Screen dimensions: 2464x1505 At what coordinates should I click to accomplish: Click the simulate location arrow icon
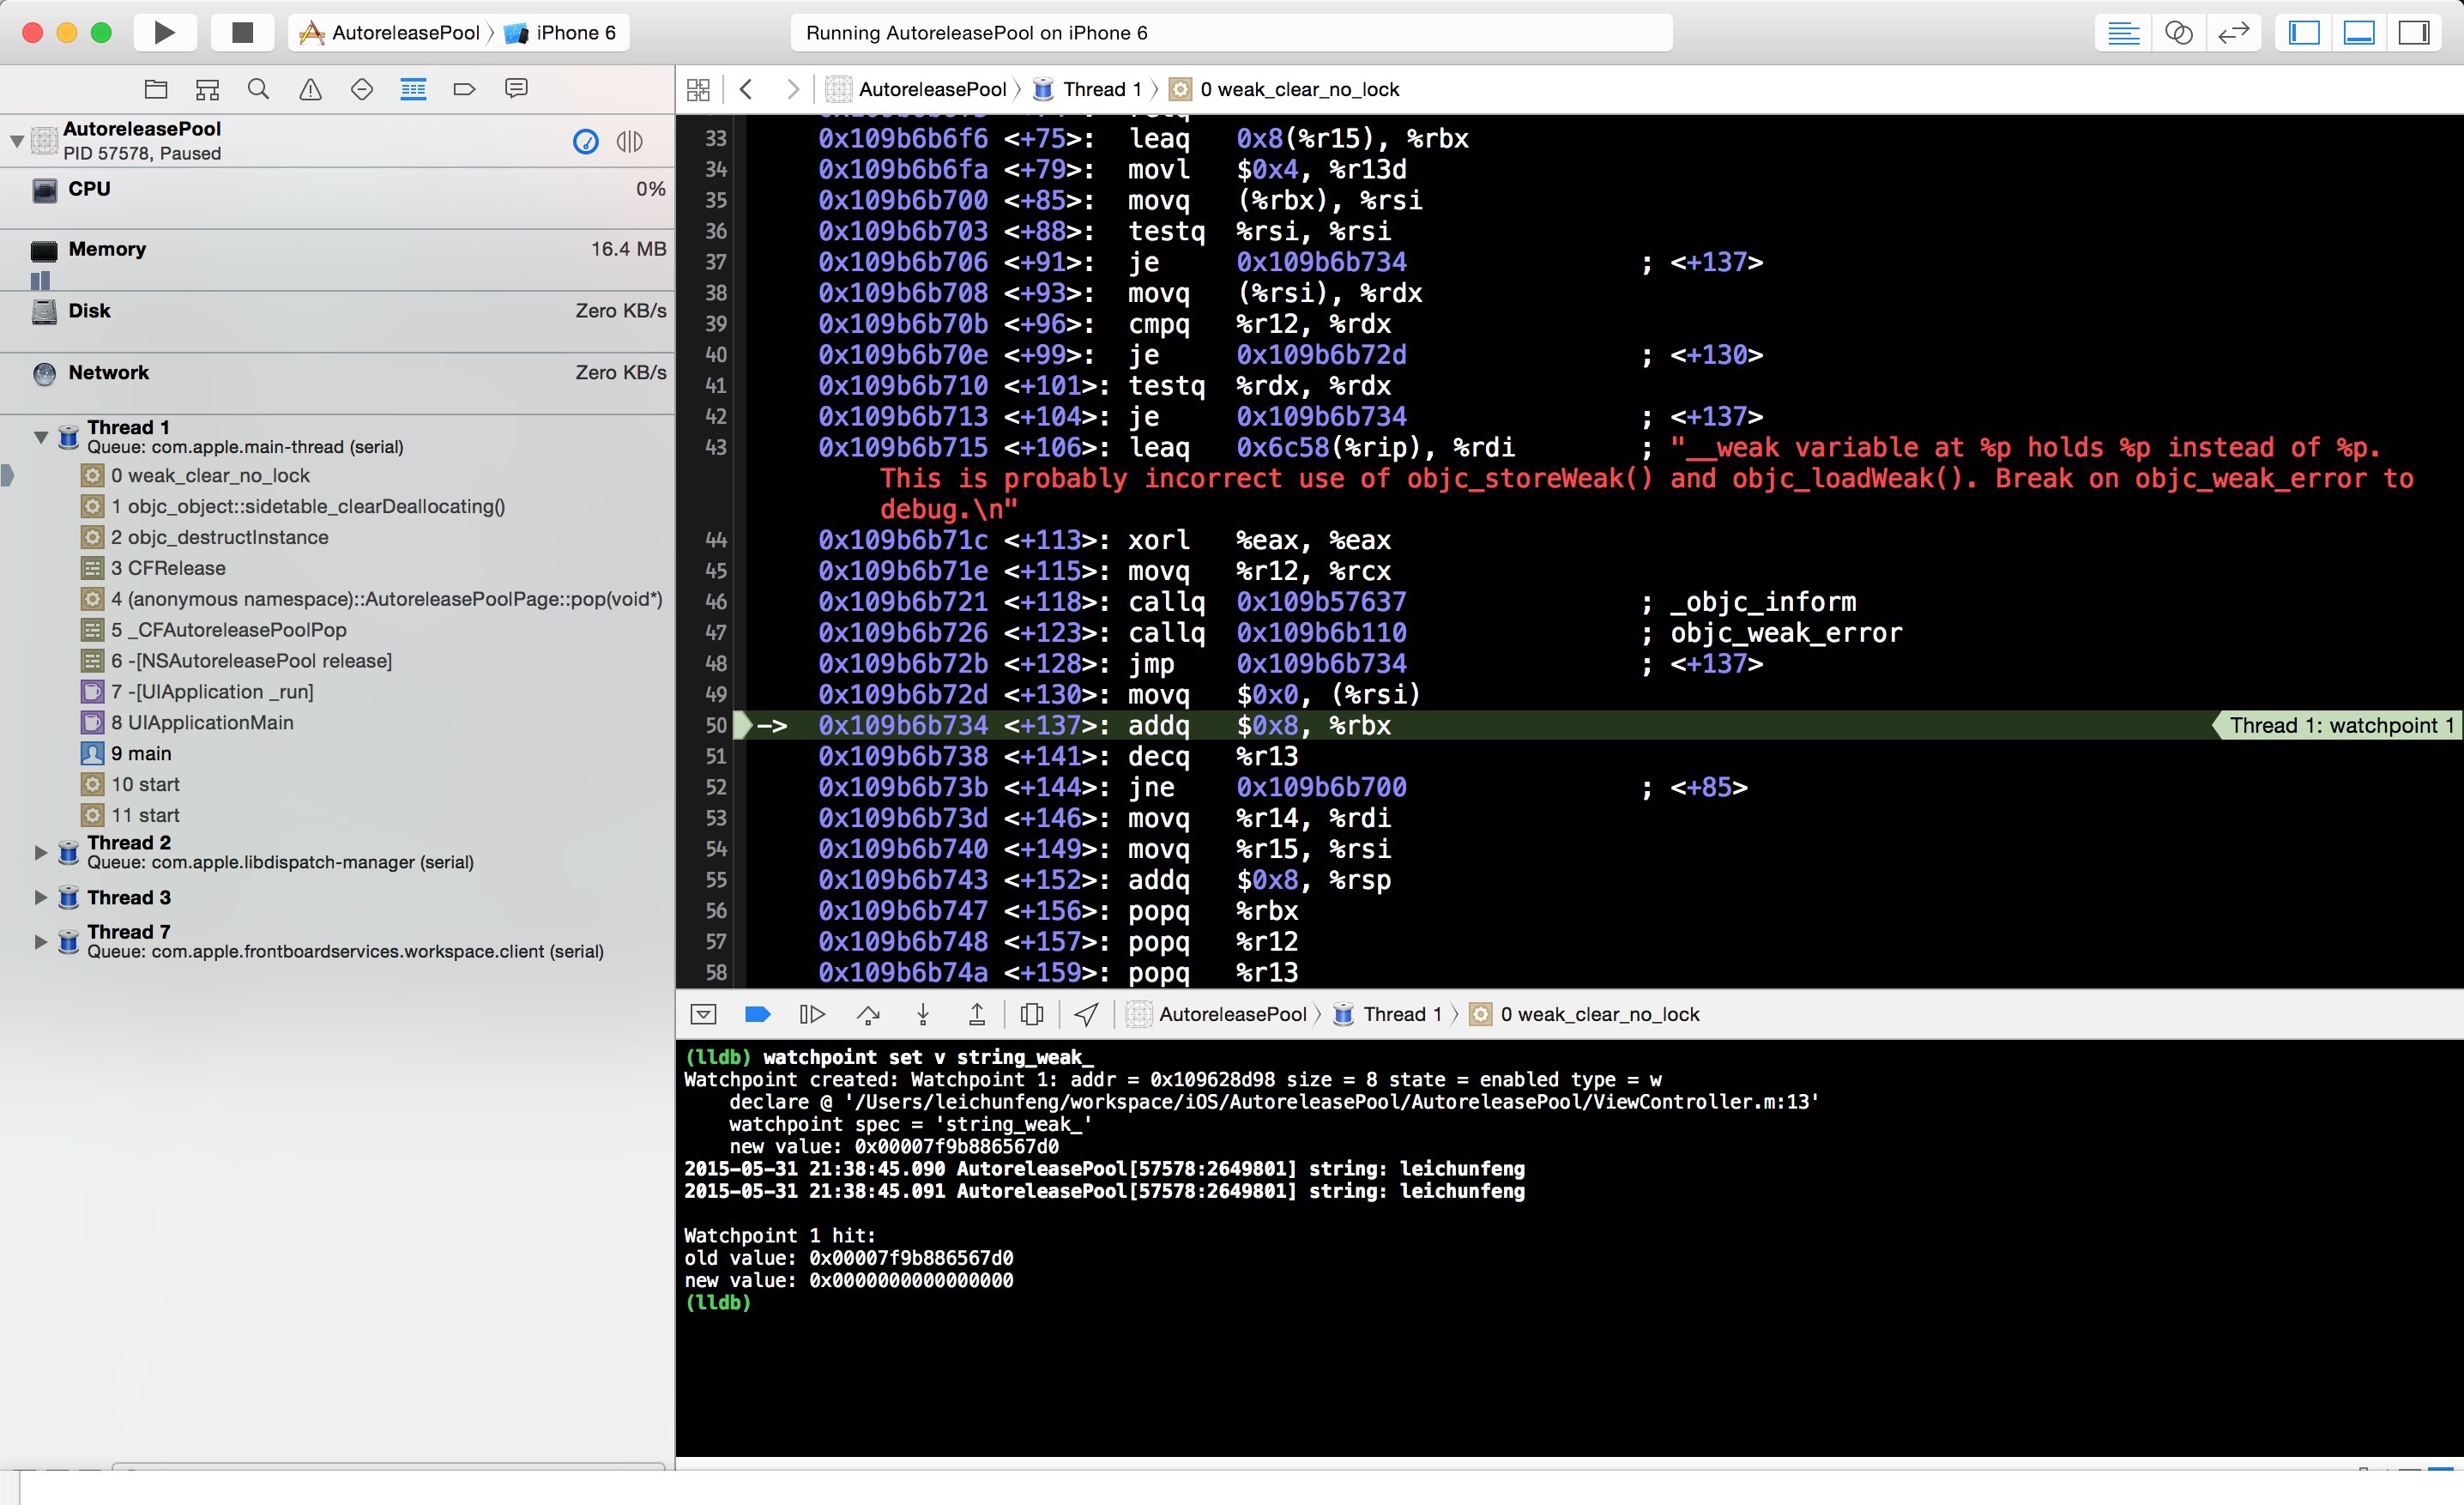point(1086,1014)
